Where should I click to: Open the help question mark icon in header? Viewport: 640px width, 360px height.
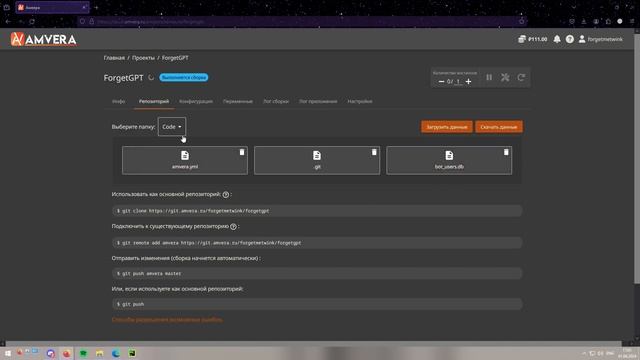(x=569, y=39)
